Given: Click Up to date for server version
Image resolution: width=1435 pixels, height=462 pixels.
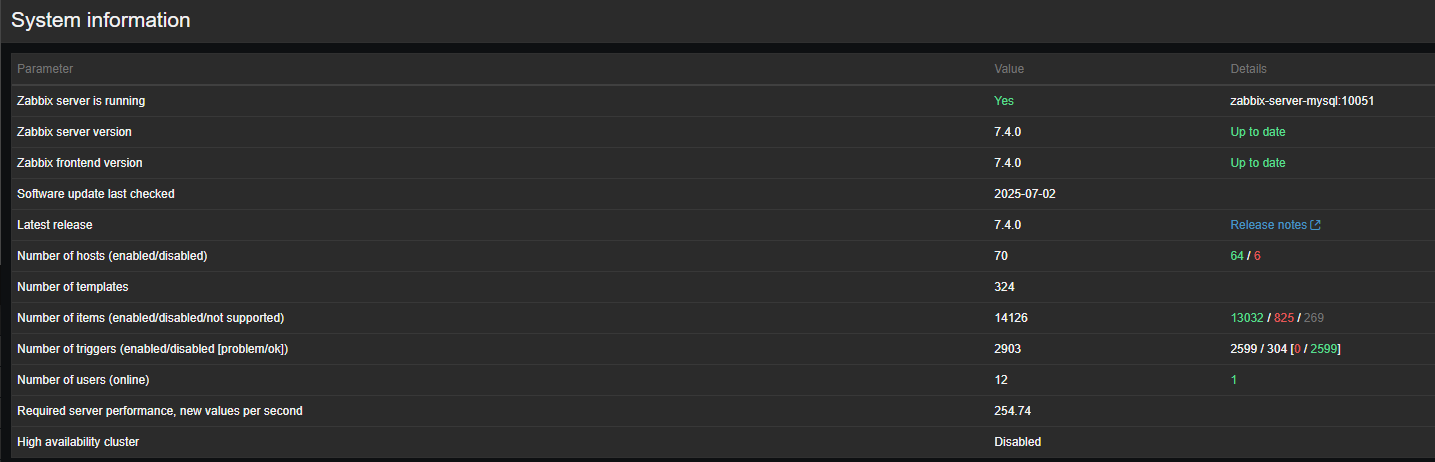Looking at the screenshot, I should (1258, 132).
